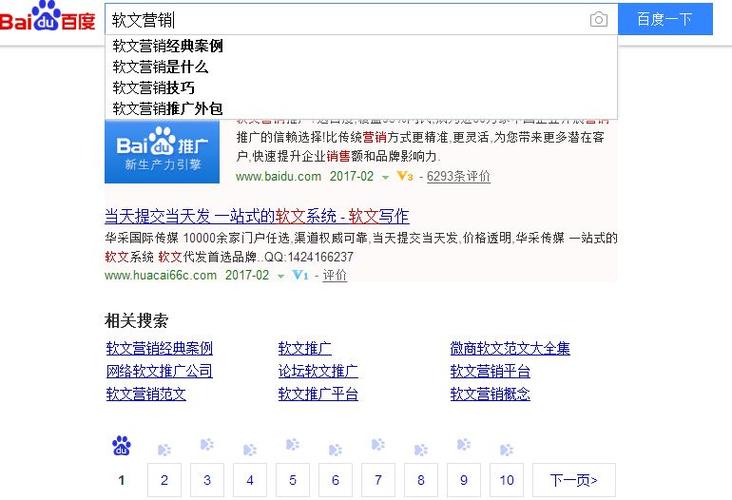Open related search 网络软文推广公司
Image resolution: width=732 pixels, height=500 pixels.
tap(159, 371)
